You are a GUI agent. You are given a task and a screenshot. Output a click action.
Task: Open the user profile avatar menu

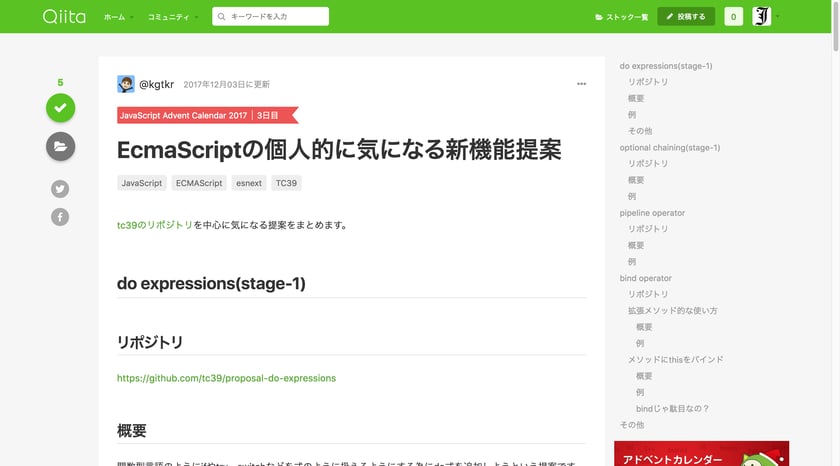tap(761, 17)
